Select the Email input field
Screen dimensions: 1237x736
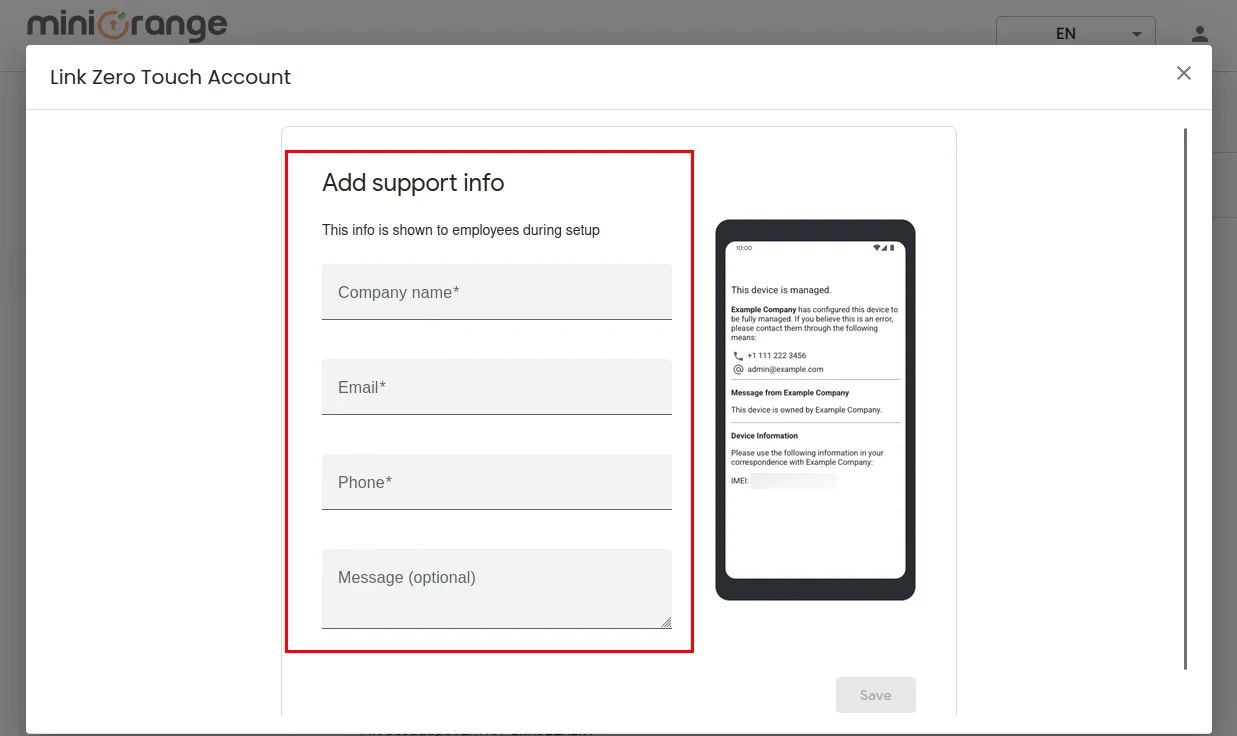496,387
